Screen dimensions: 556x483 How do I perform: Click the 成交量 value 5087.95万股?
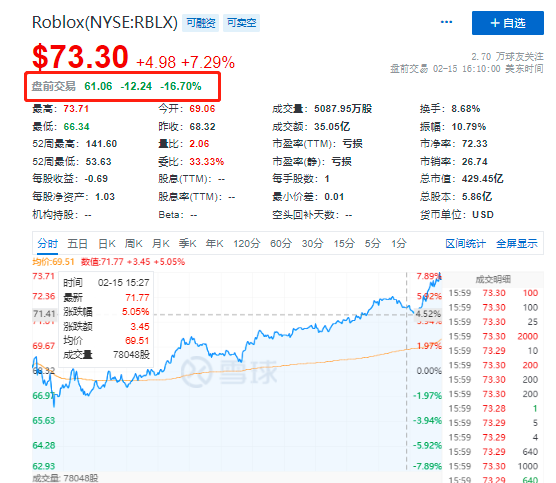click(x=343, y=109)
